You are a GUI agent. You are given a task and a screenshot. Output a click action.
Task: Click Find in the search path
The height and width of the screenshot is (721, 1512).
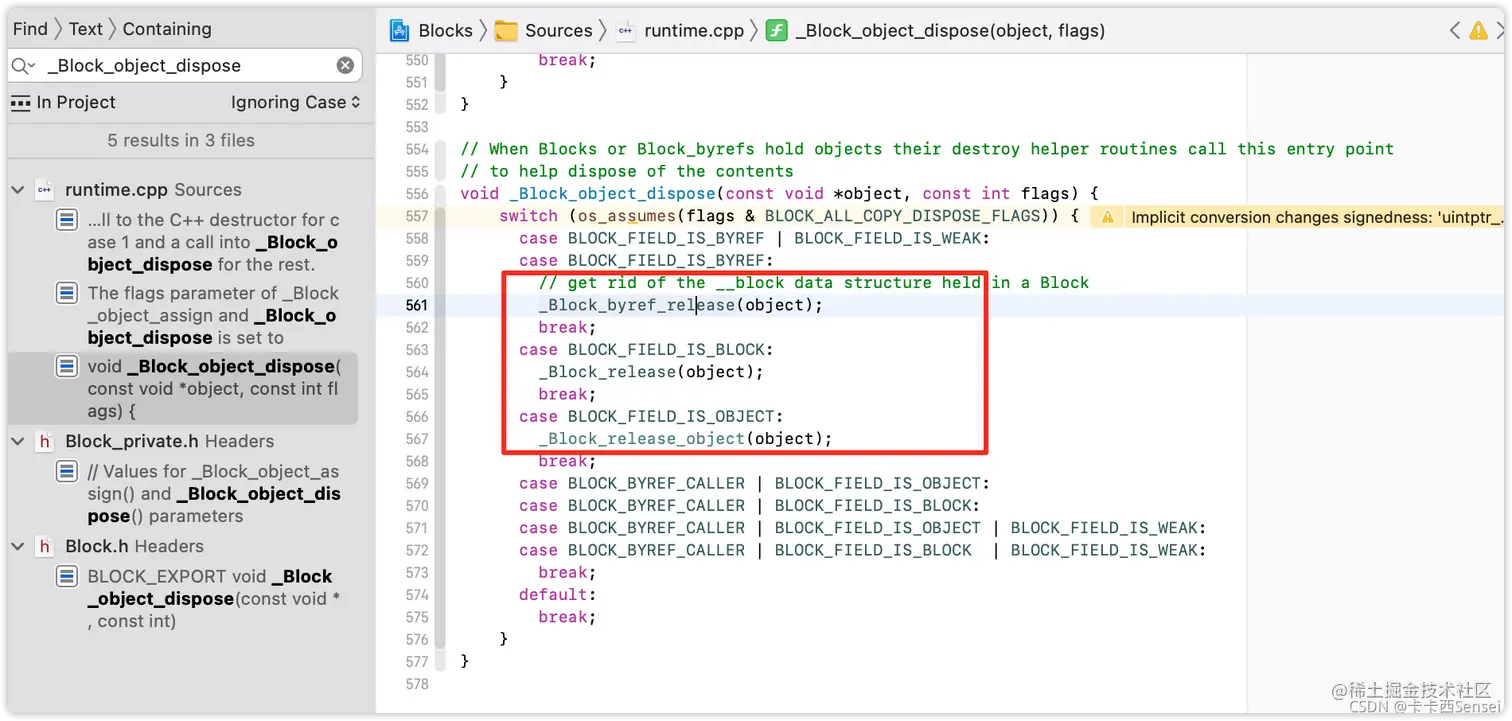point(30,29)
